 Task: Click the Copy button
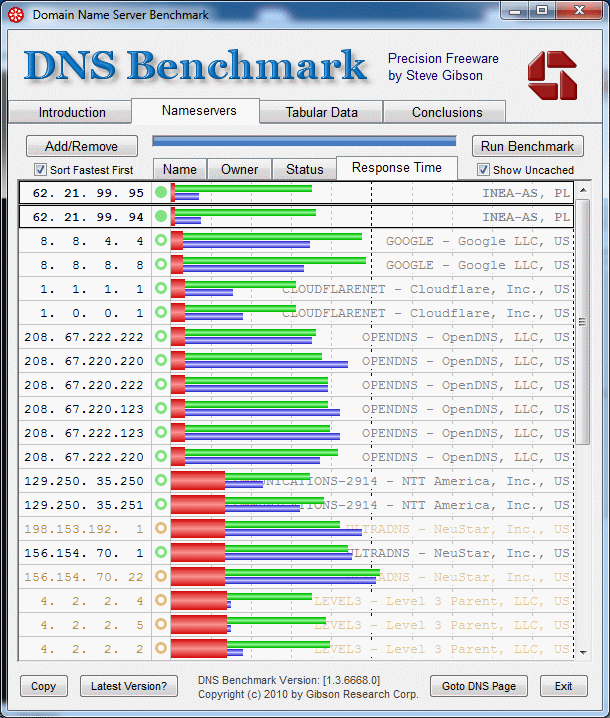click(x=44, y=686)
